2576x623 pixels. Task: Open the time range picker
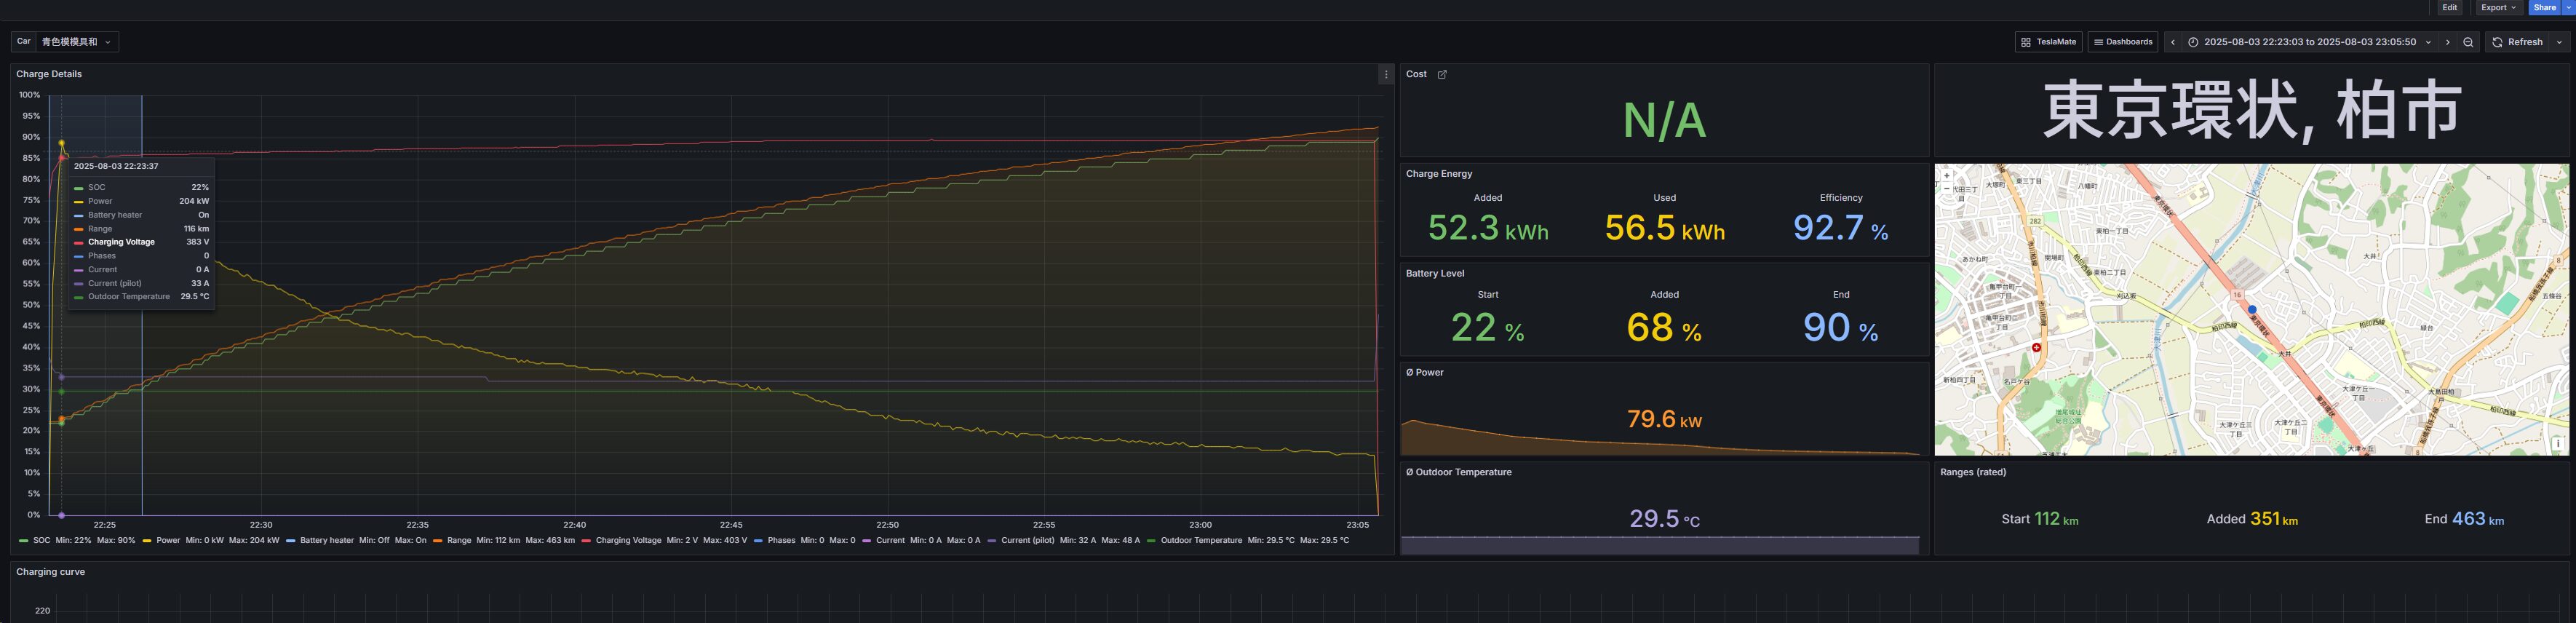[x=2309, y=42]
